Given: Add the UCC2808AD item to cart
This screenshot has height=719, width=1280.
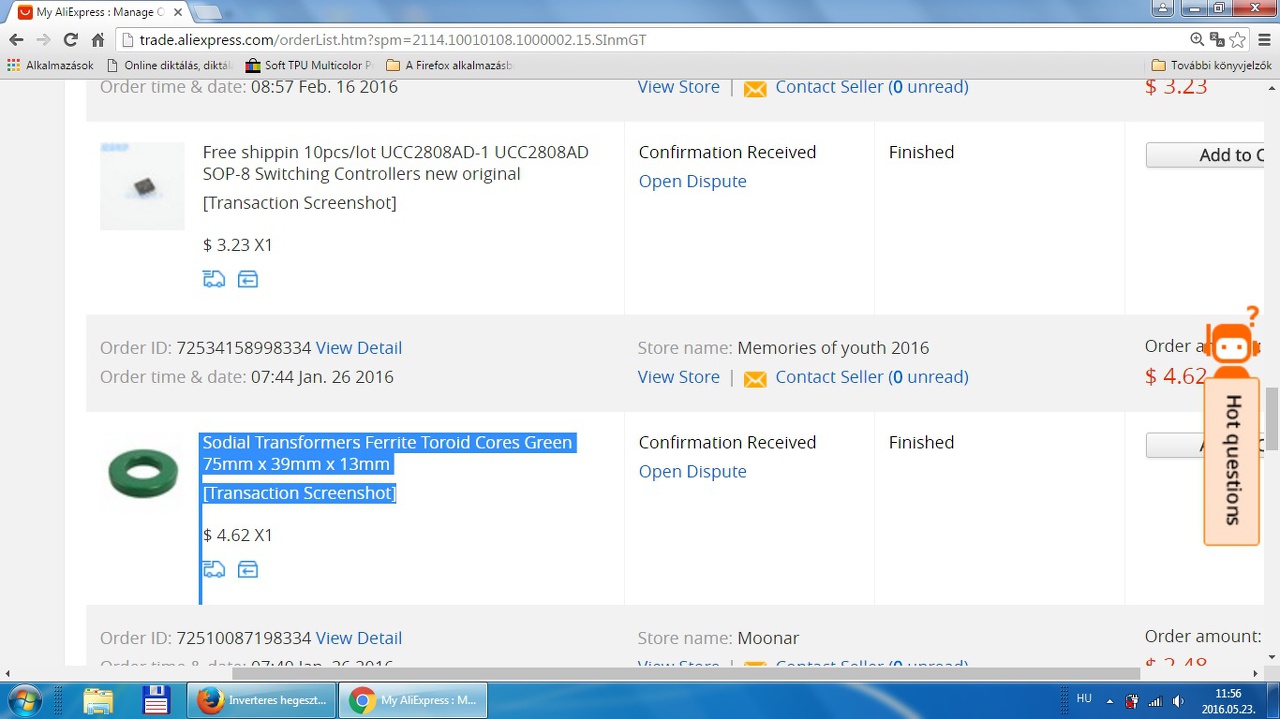Looking at the screenshot, I should tap(1205, 155).
